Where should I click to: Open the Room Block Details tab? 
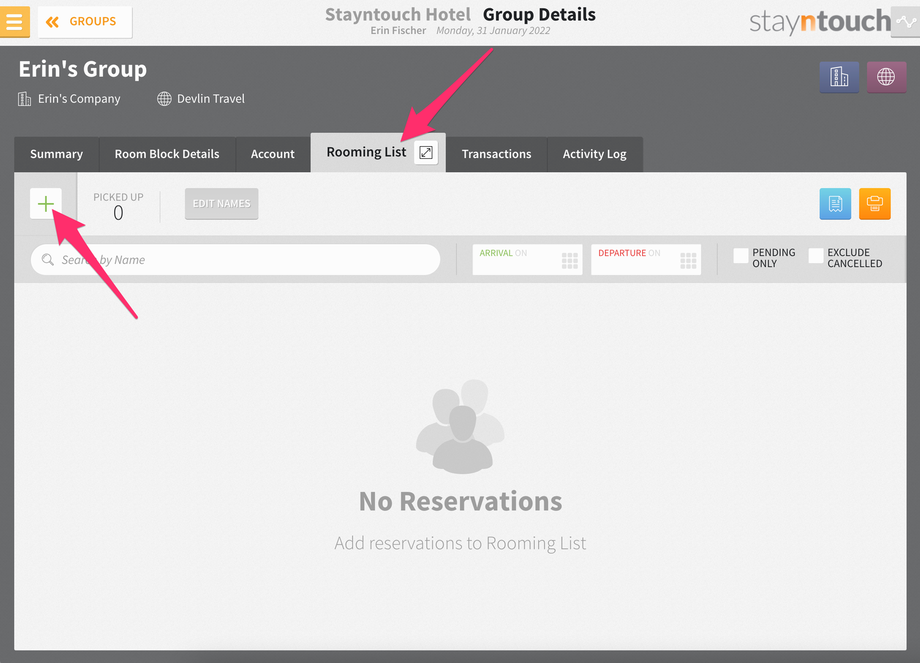pyautogui.click(x=167, y=154)
